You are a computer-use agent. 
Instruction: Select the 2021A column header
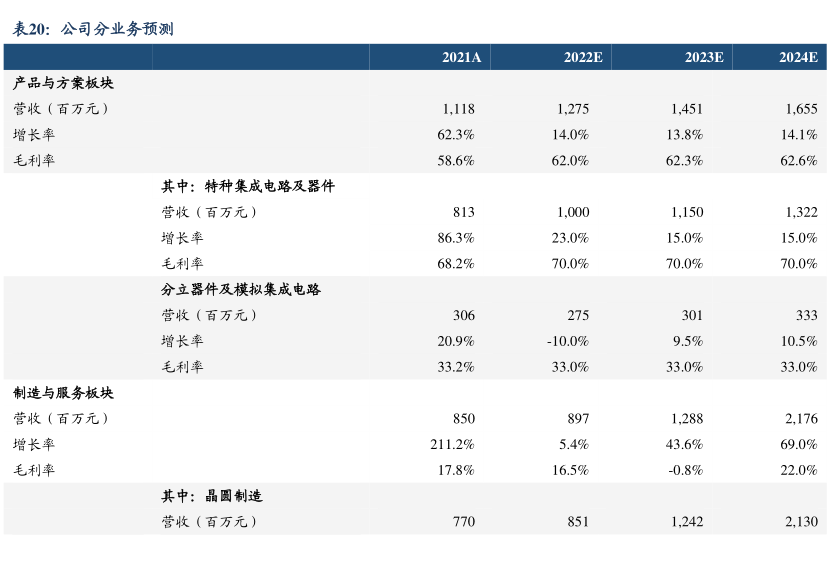(462, 57)
